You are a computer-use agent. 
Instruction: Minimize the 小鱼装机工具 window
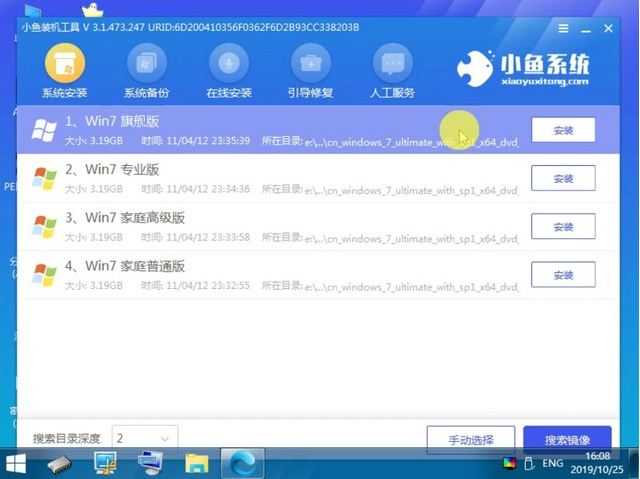(586, 29)
